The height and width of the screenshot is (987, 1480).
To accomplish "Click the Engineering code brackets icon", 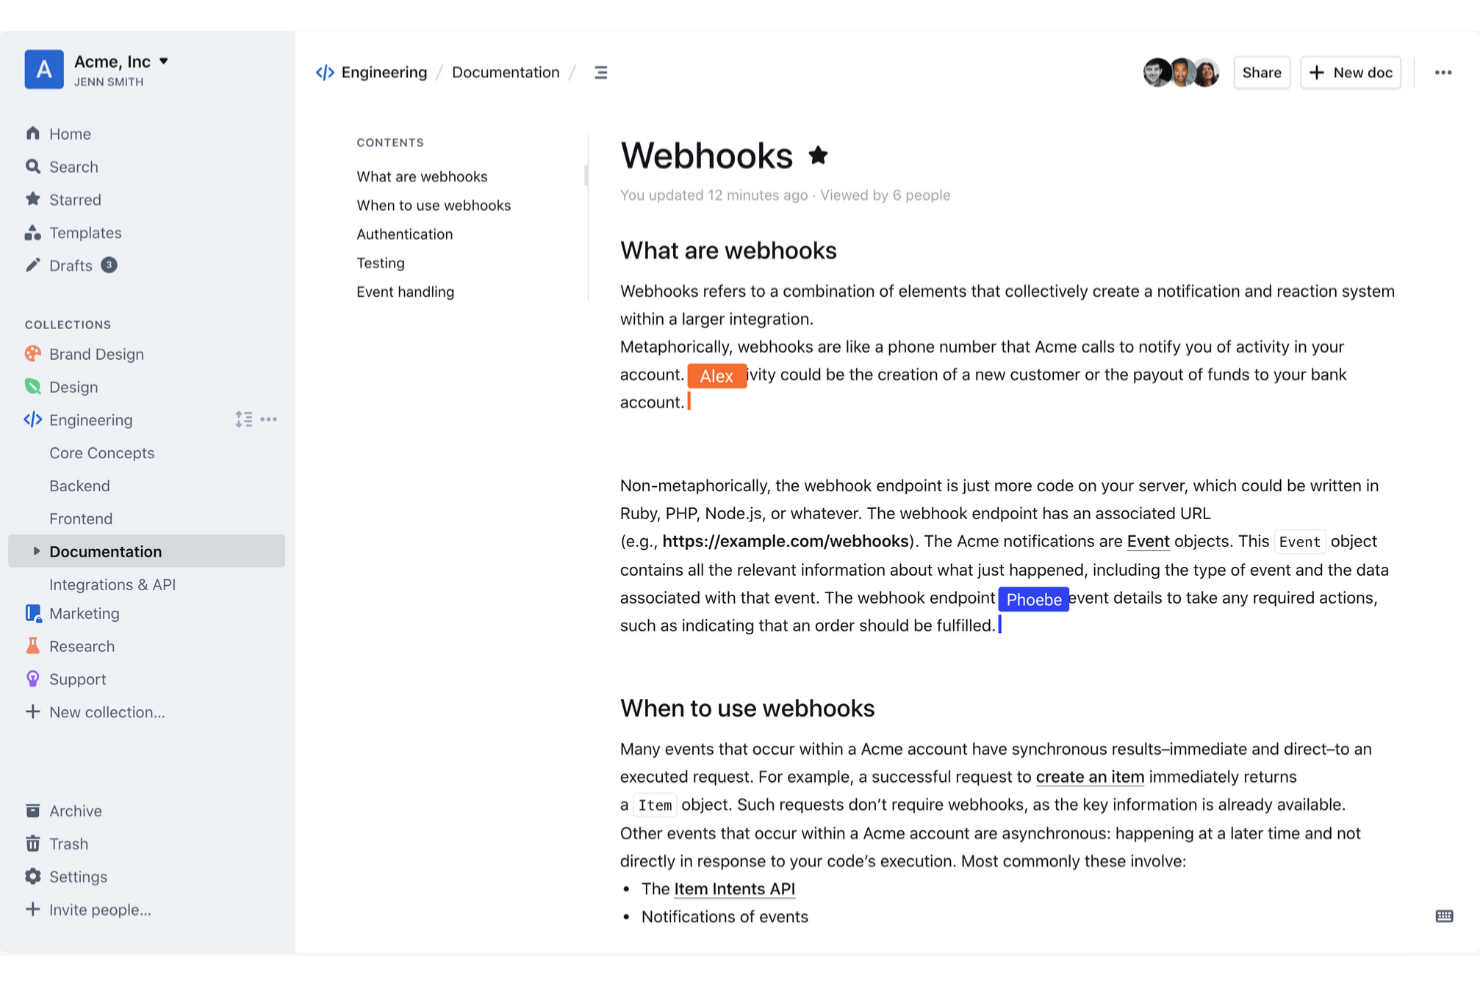I will click(x=33, y=419).
